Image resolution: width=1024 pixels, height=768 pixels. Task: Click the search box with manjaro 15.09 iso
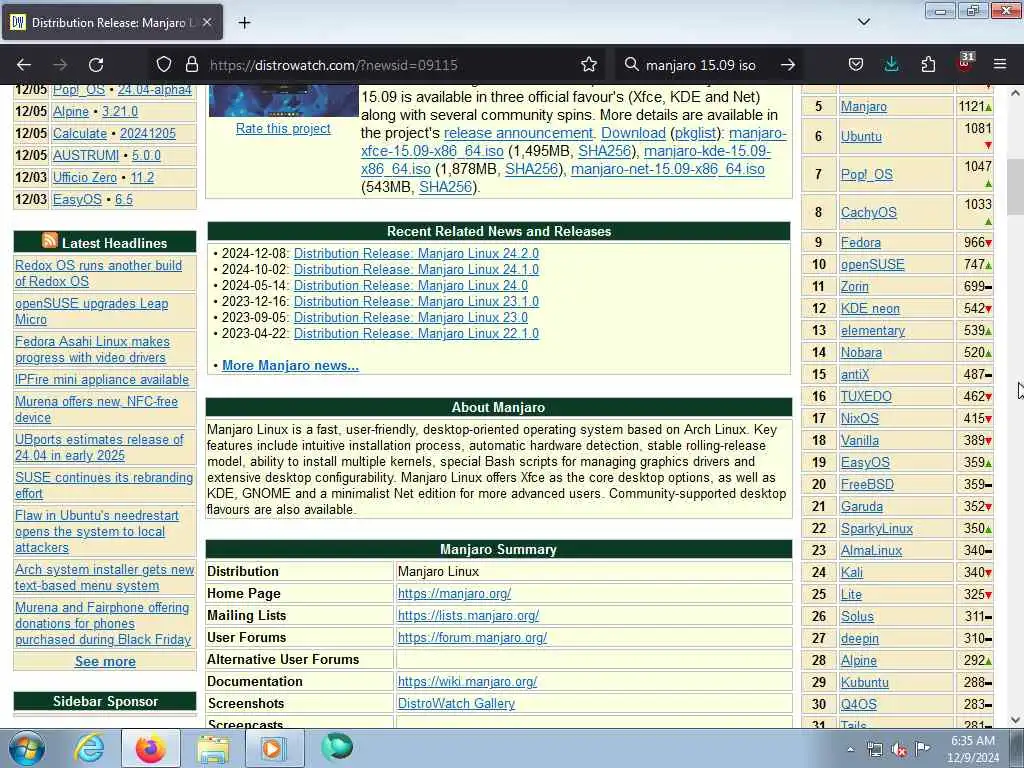pyautogui.click(x=701, y=65)
